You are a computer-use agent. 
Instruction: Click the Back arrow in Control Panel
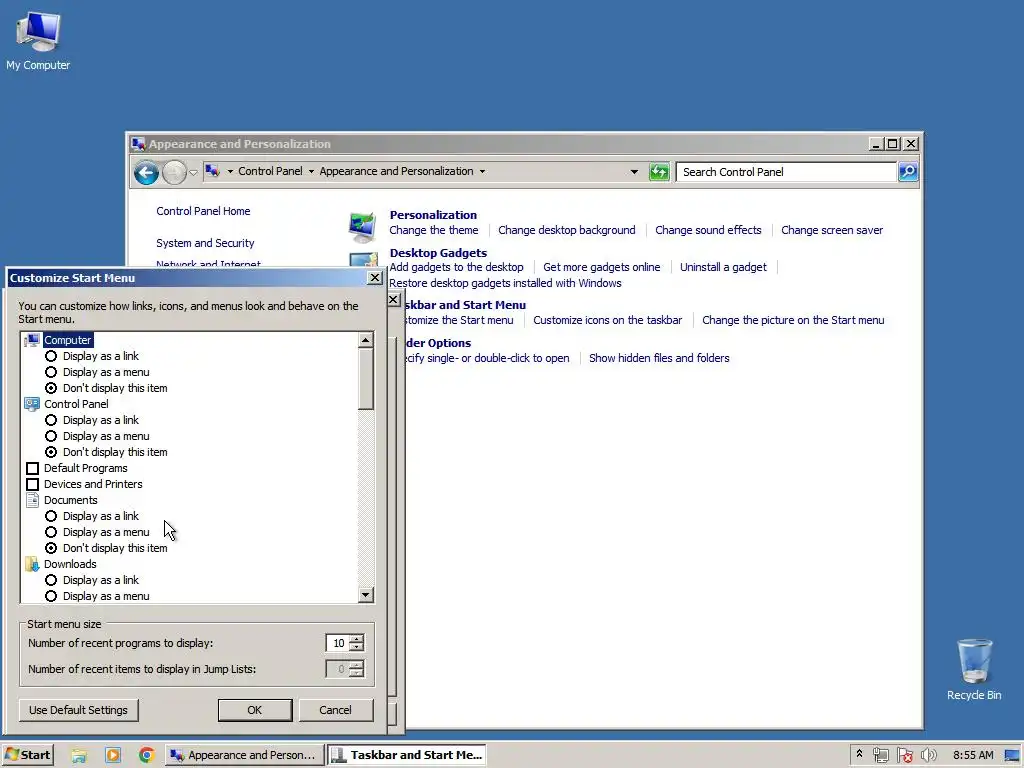146,172
